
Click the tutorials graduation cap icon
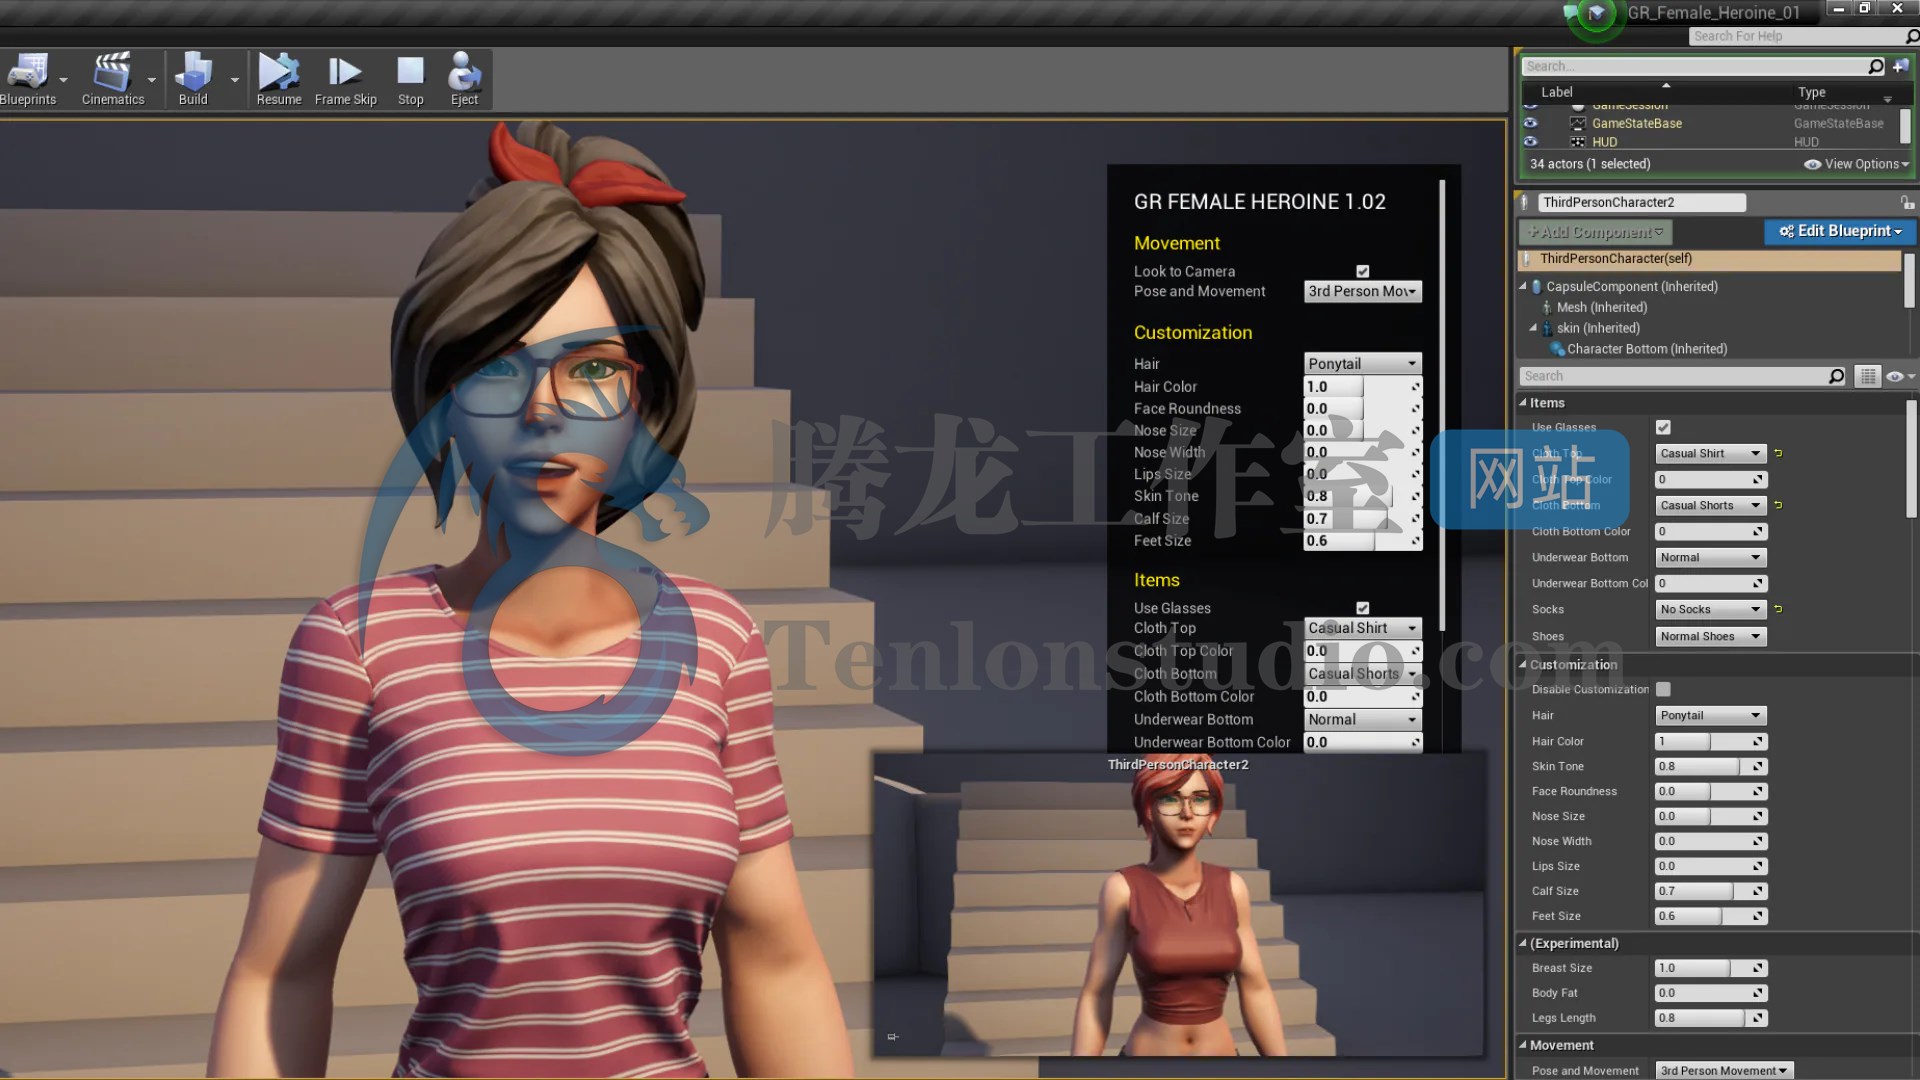[1596, 14]
